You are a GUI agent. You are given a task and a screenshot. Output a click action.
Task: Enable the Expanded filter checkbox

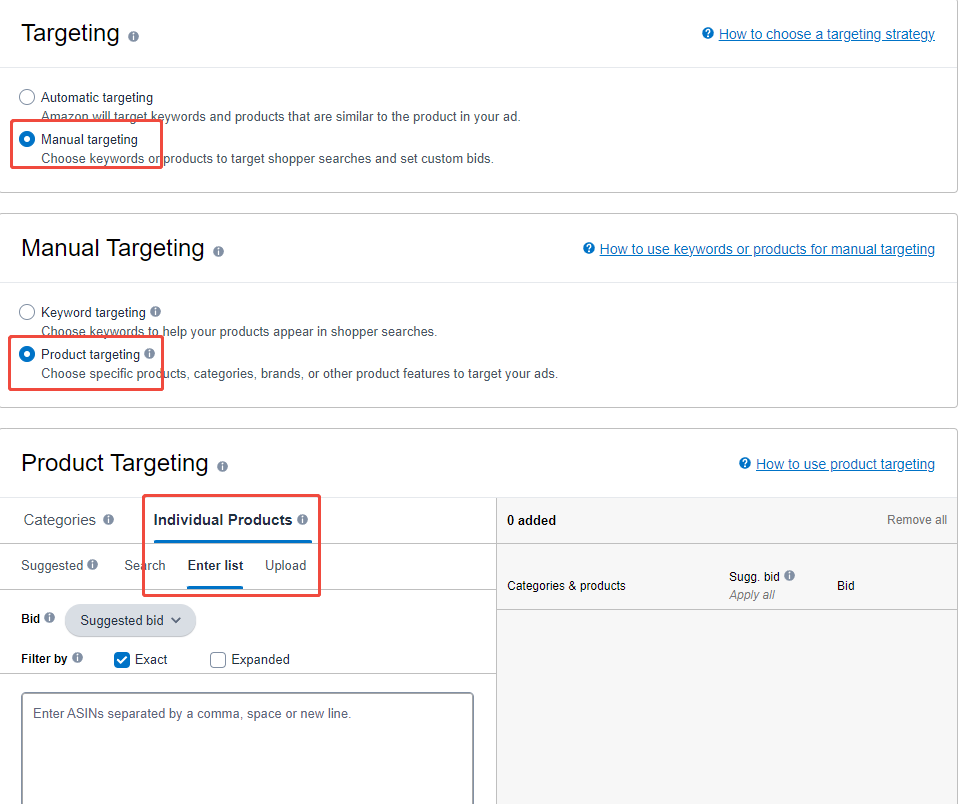point(218,659)
